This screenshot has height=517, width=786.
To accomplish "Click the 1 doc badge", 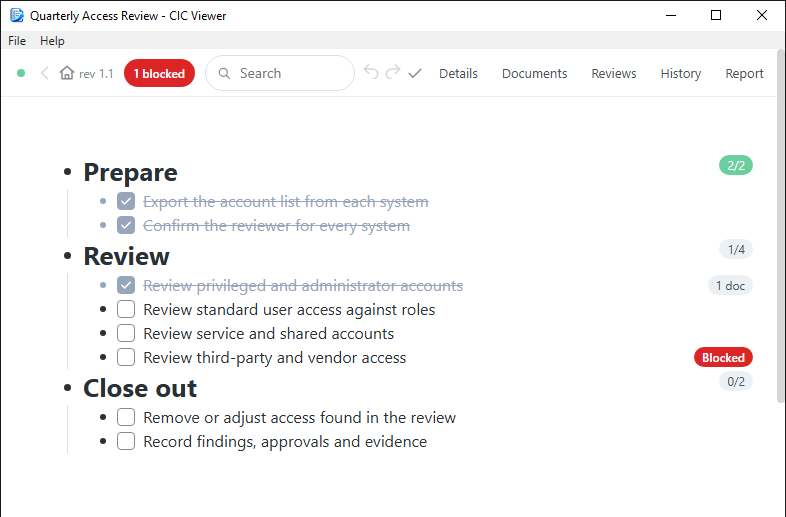I will coord(730,285).
